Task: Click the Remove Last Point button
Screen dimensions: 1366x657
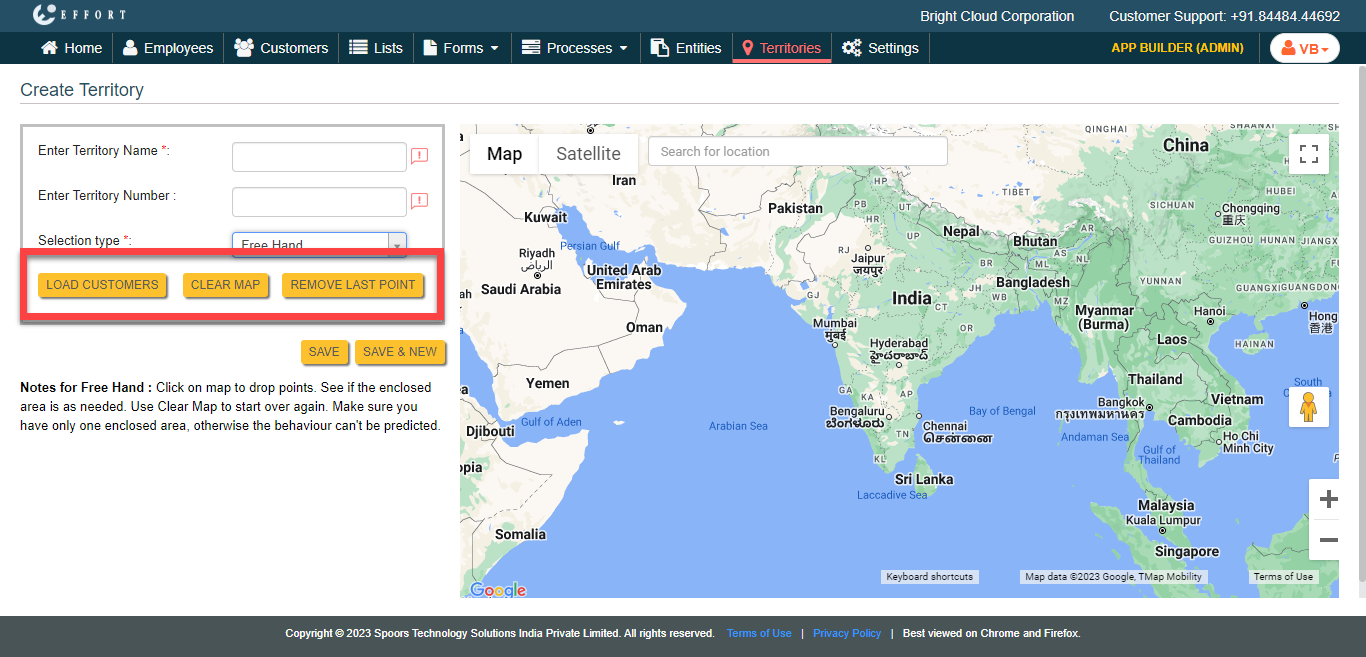Action: (352, 285)
